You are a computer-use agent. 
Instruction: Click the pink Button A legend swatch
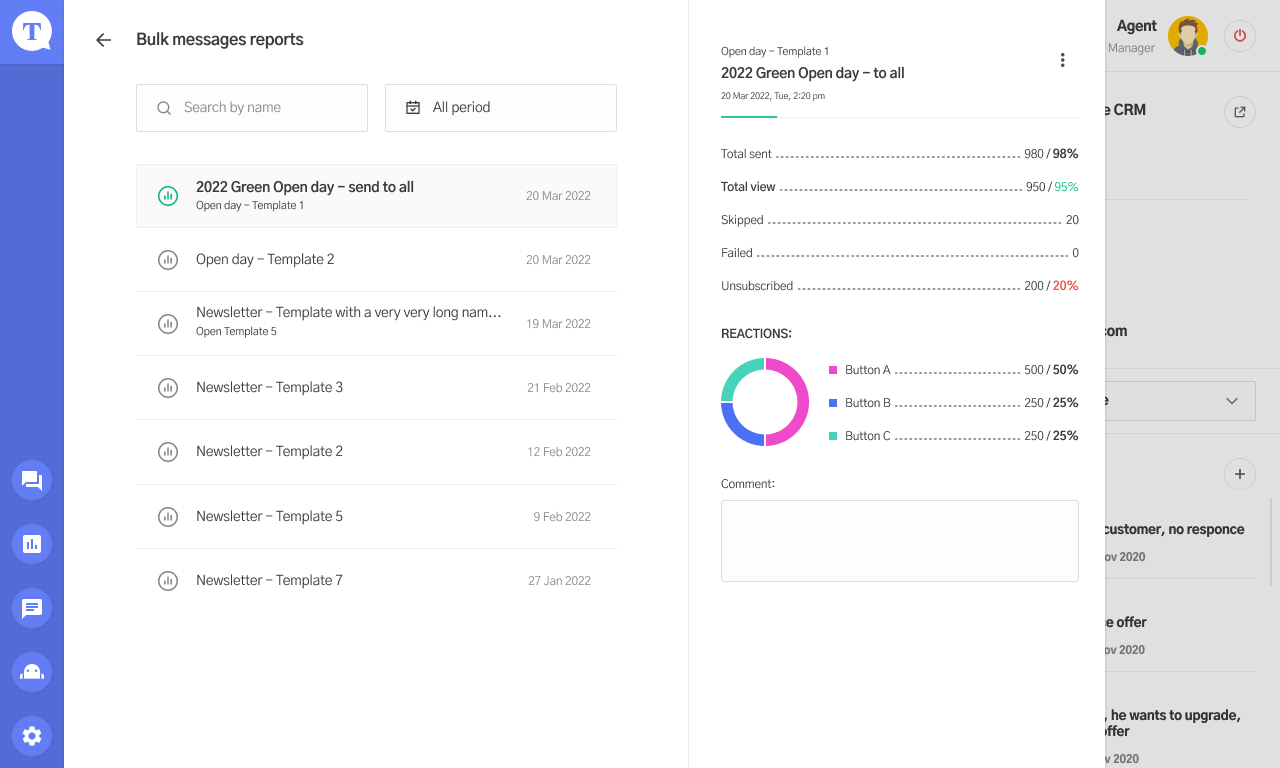[833, 370]
